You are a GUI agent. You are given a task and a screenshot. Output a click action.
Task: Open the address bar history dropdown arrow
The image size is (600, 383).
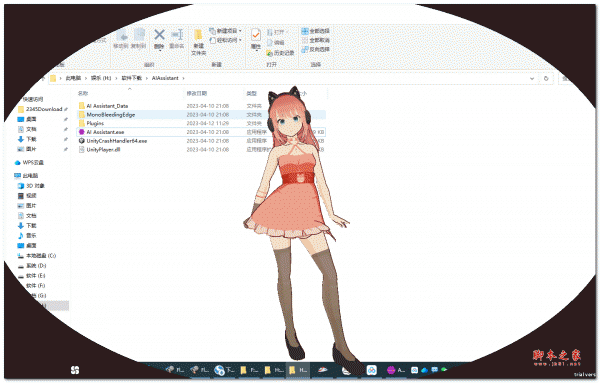532,78
